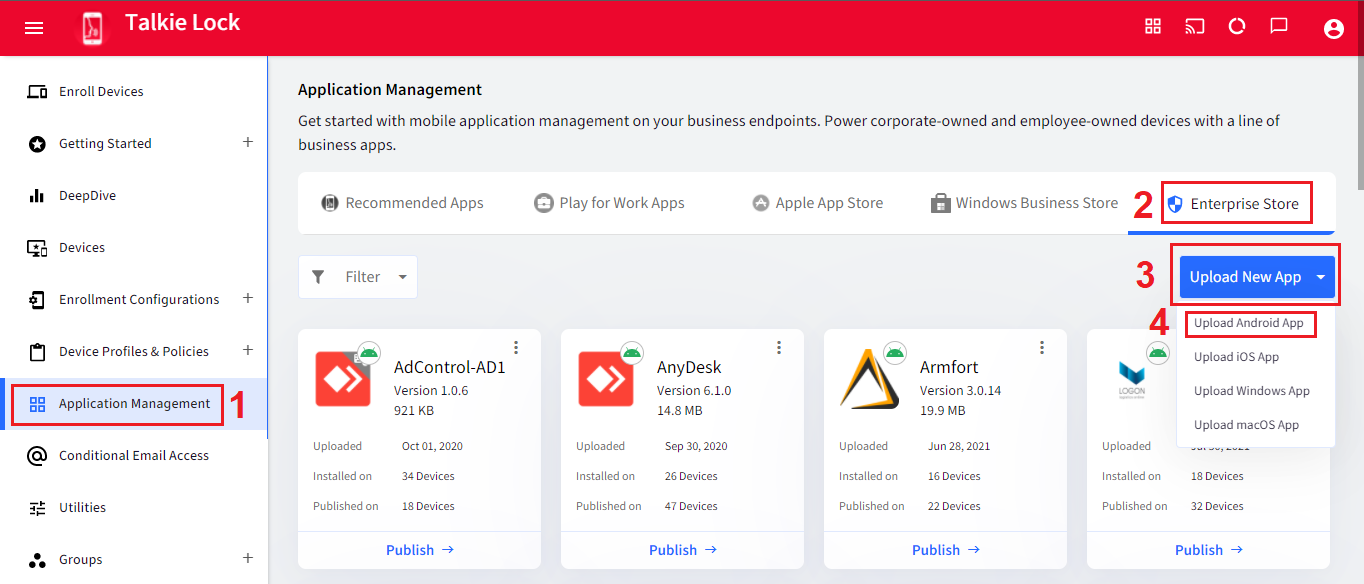Click Publish on the Logon app card
This screenshot has width=1364, height=584.
click(x=1209, y=550)
